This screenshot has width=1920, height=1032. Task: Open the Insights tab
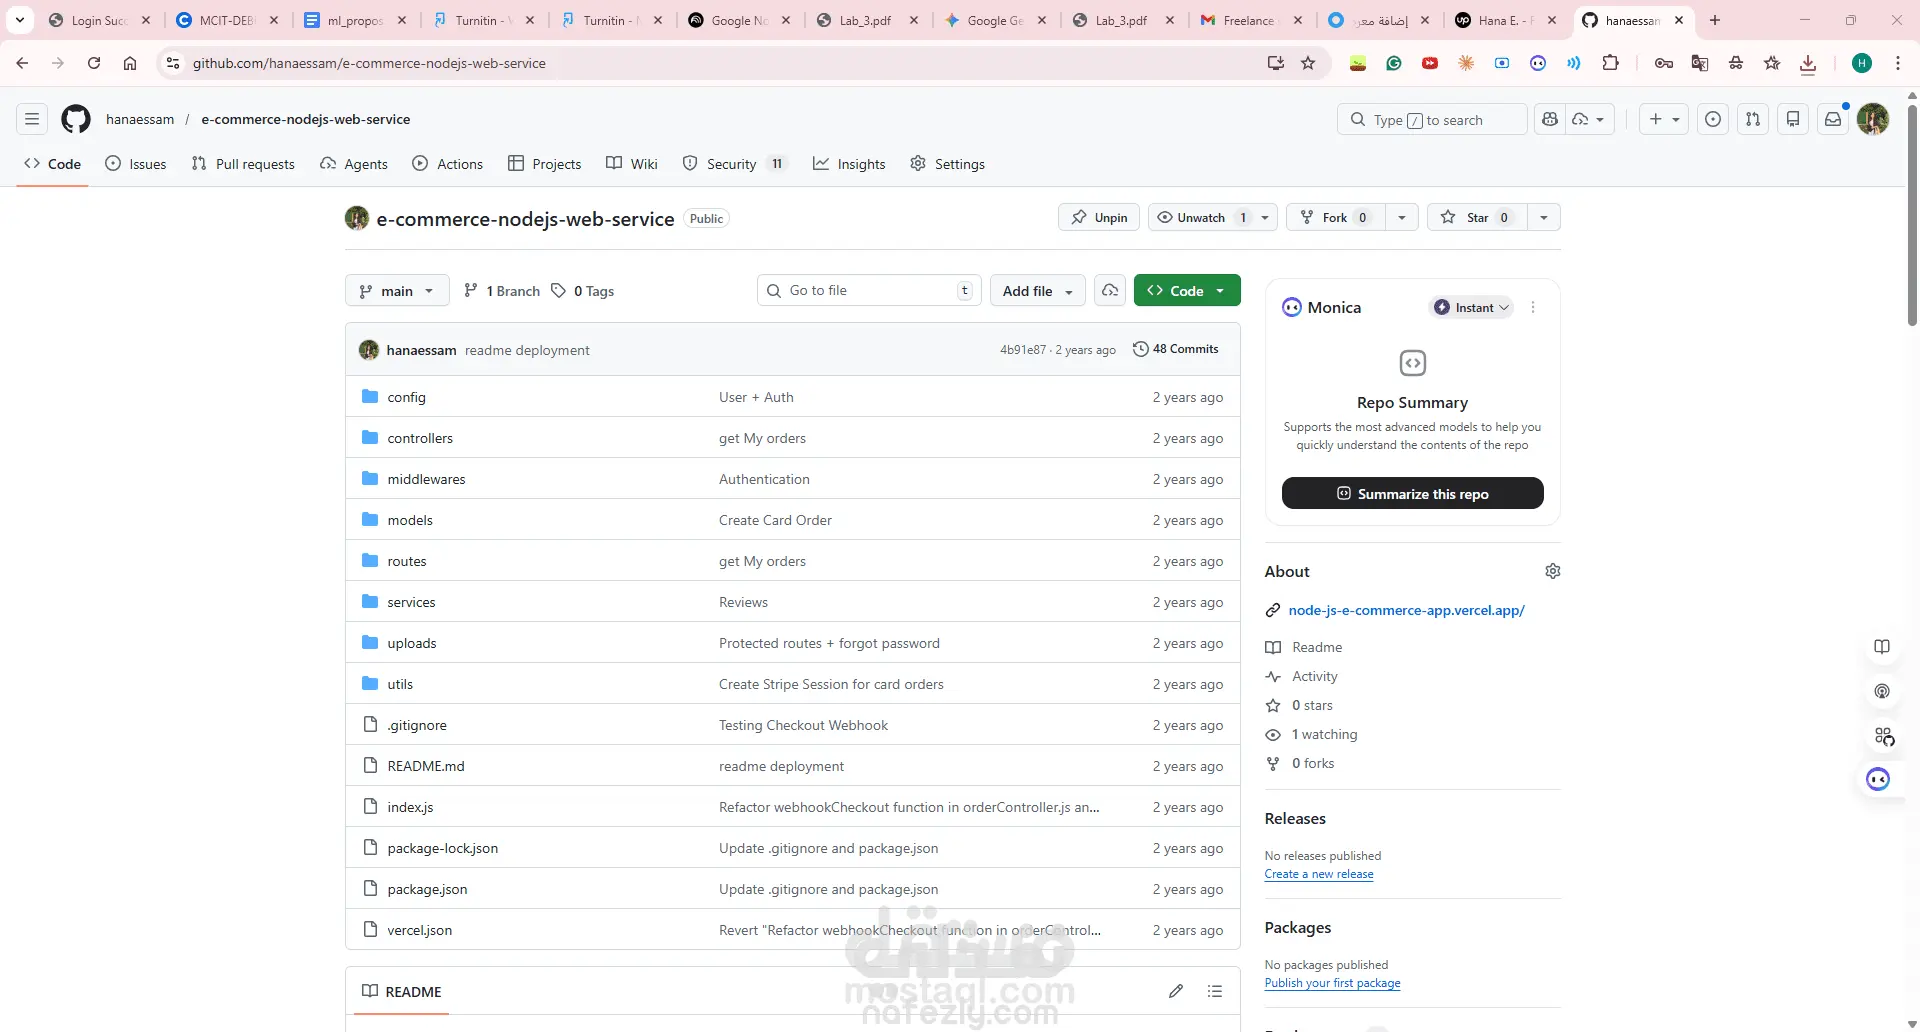click(x=849, y=164)
